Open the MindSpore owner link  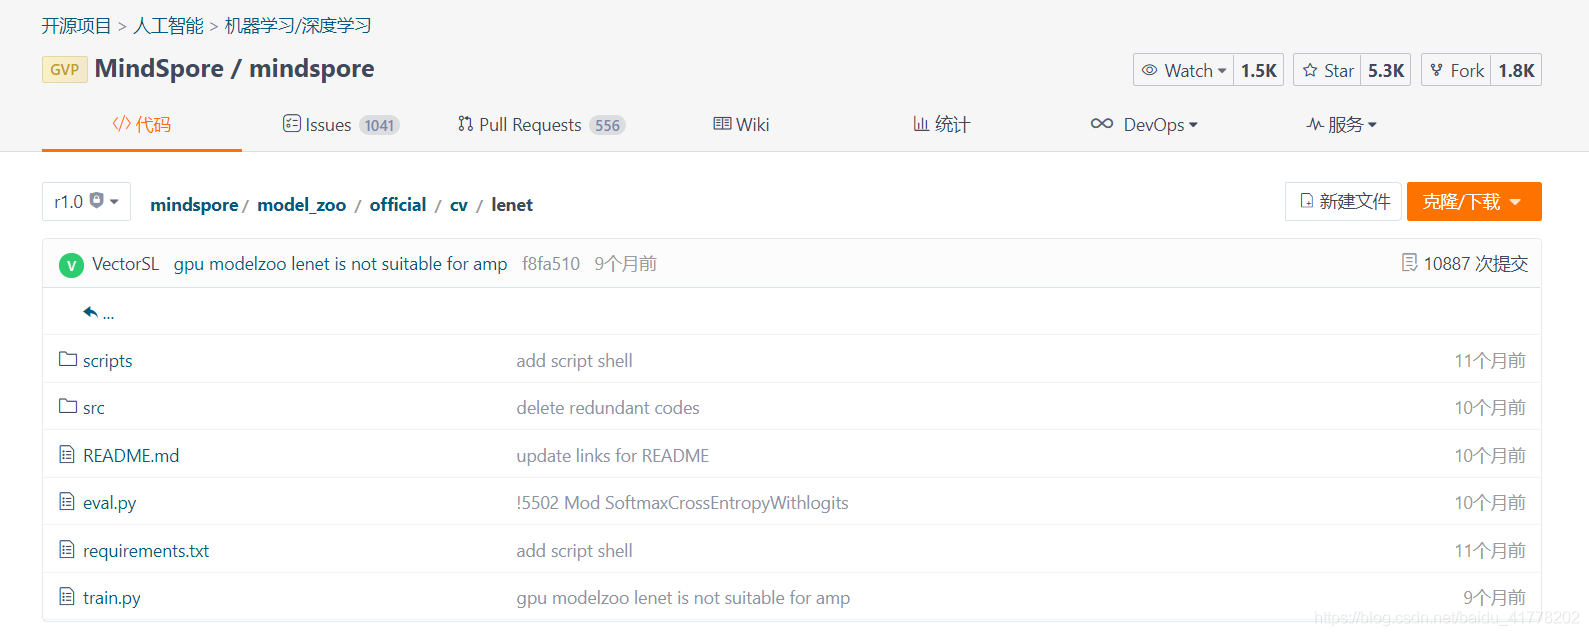click(x=159, y=68)
